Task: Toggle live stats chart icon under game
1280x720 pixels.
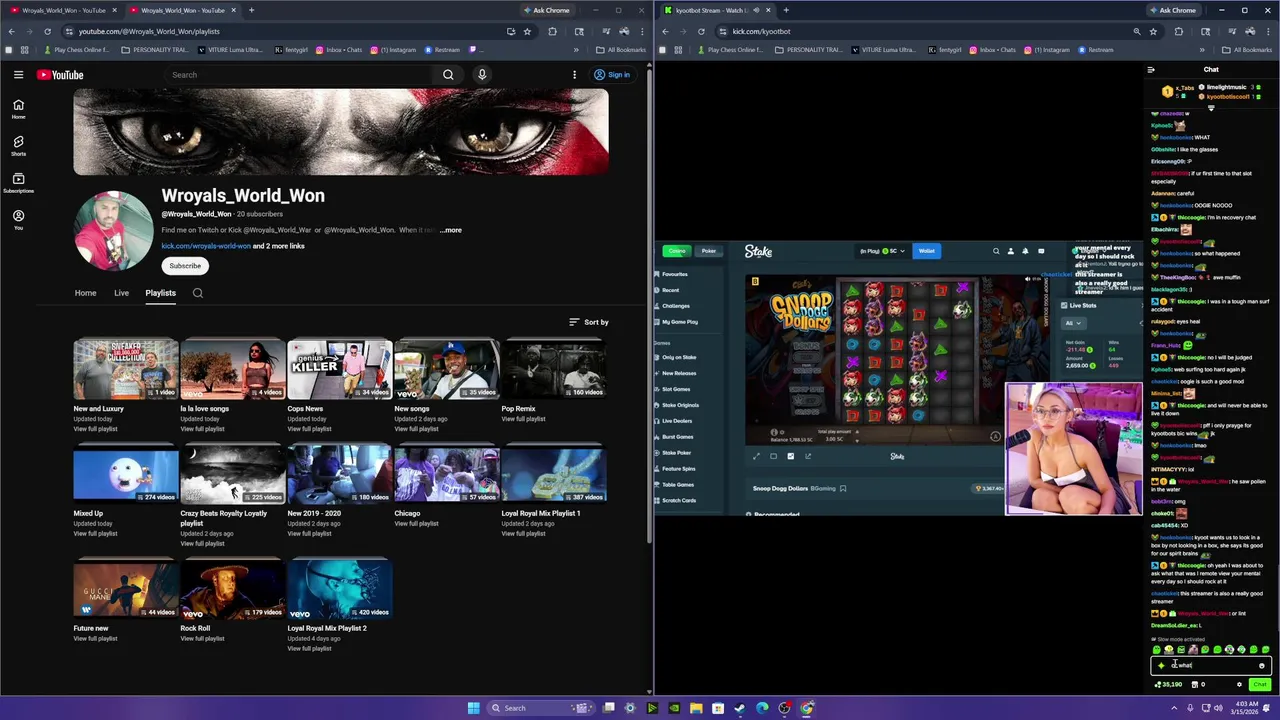Action: coord(790,456)
